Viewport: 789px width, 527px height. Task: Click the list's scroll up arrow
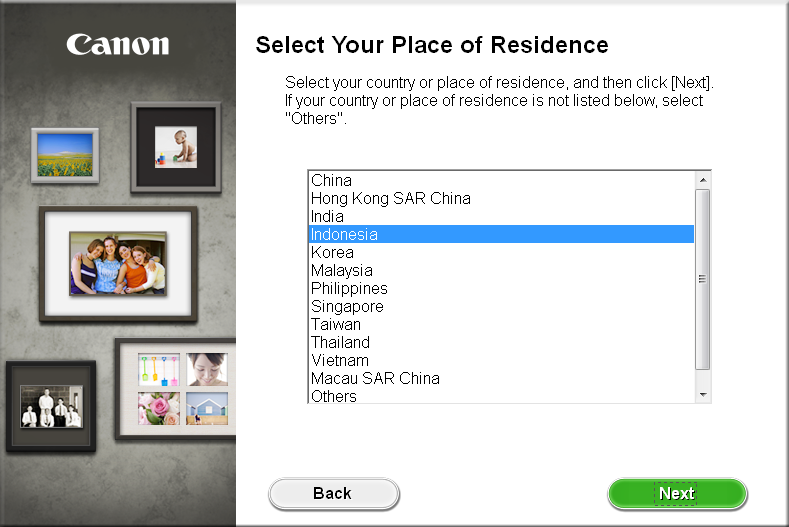703,180
